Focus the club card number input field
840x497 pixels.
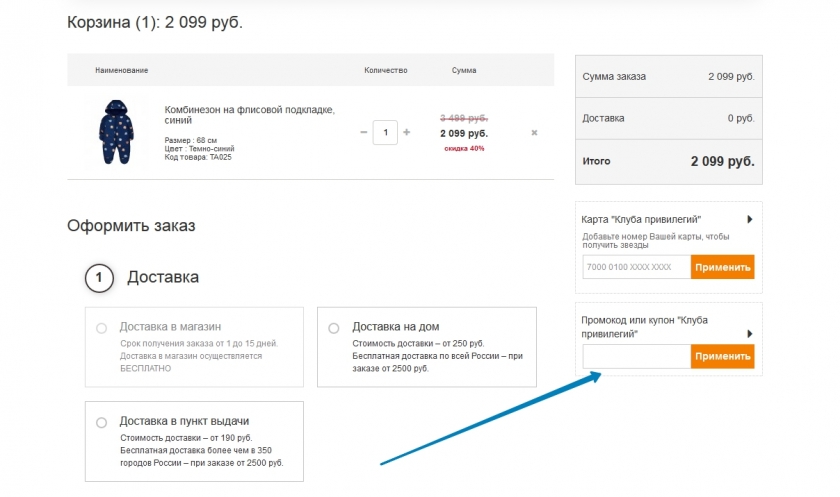click(x=636, y=267)
